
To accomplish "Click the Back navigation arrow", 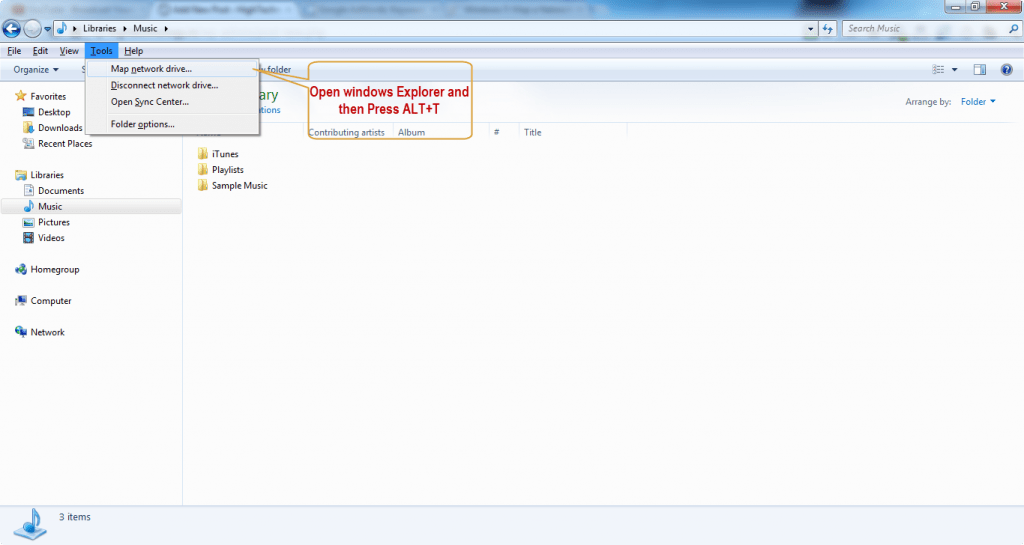I will (12, 29).
